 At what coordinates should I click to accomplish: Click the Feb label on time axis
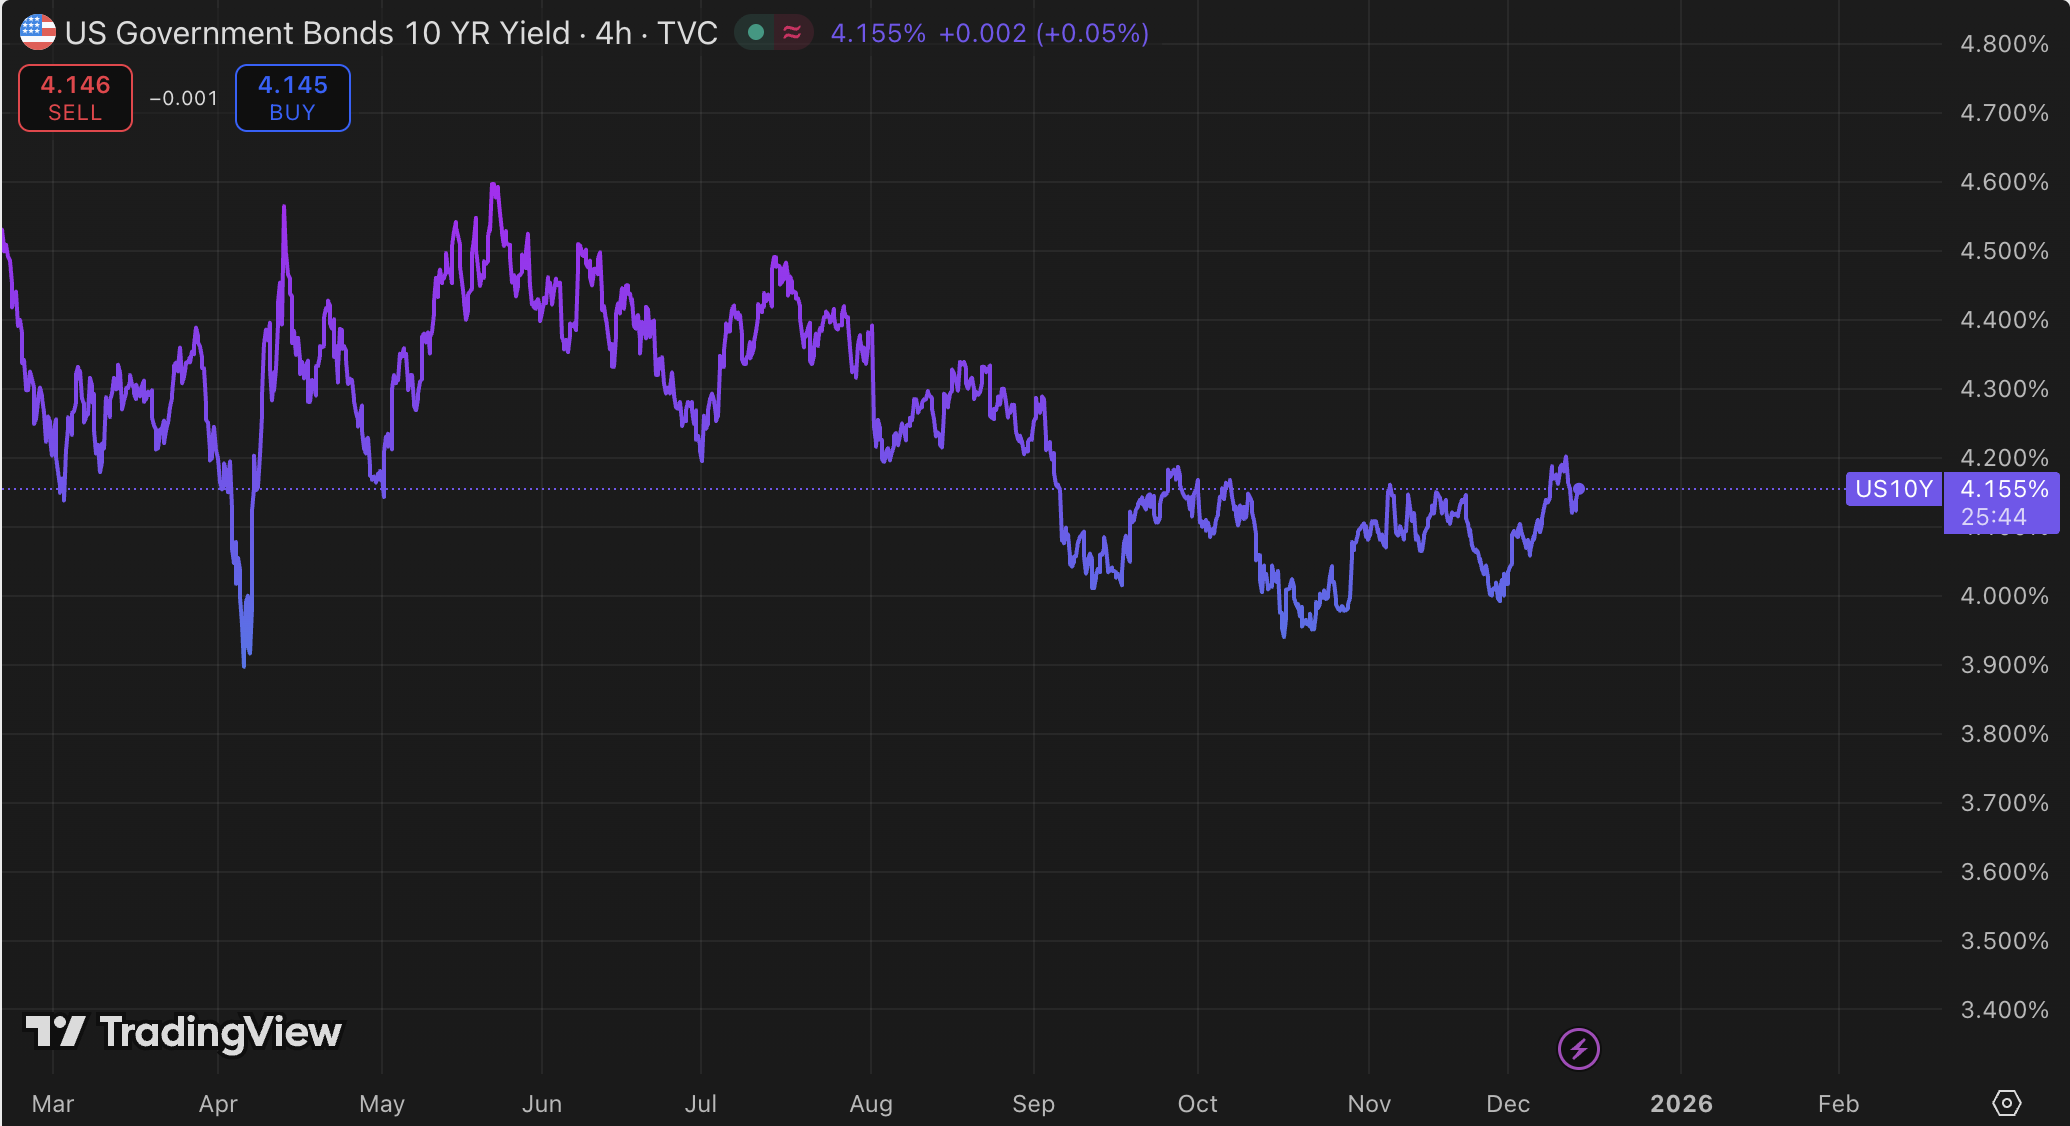1838,1104
